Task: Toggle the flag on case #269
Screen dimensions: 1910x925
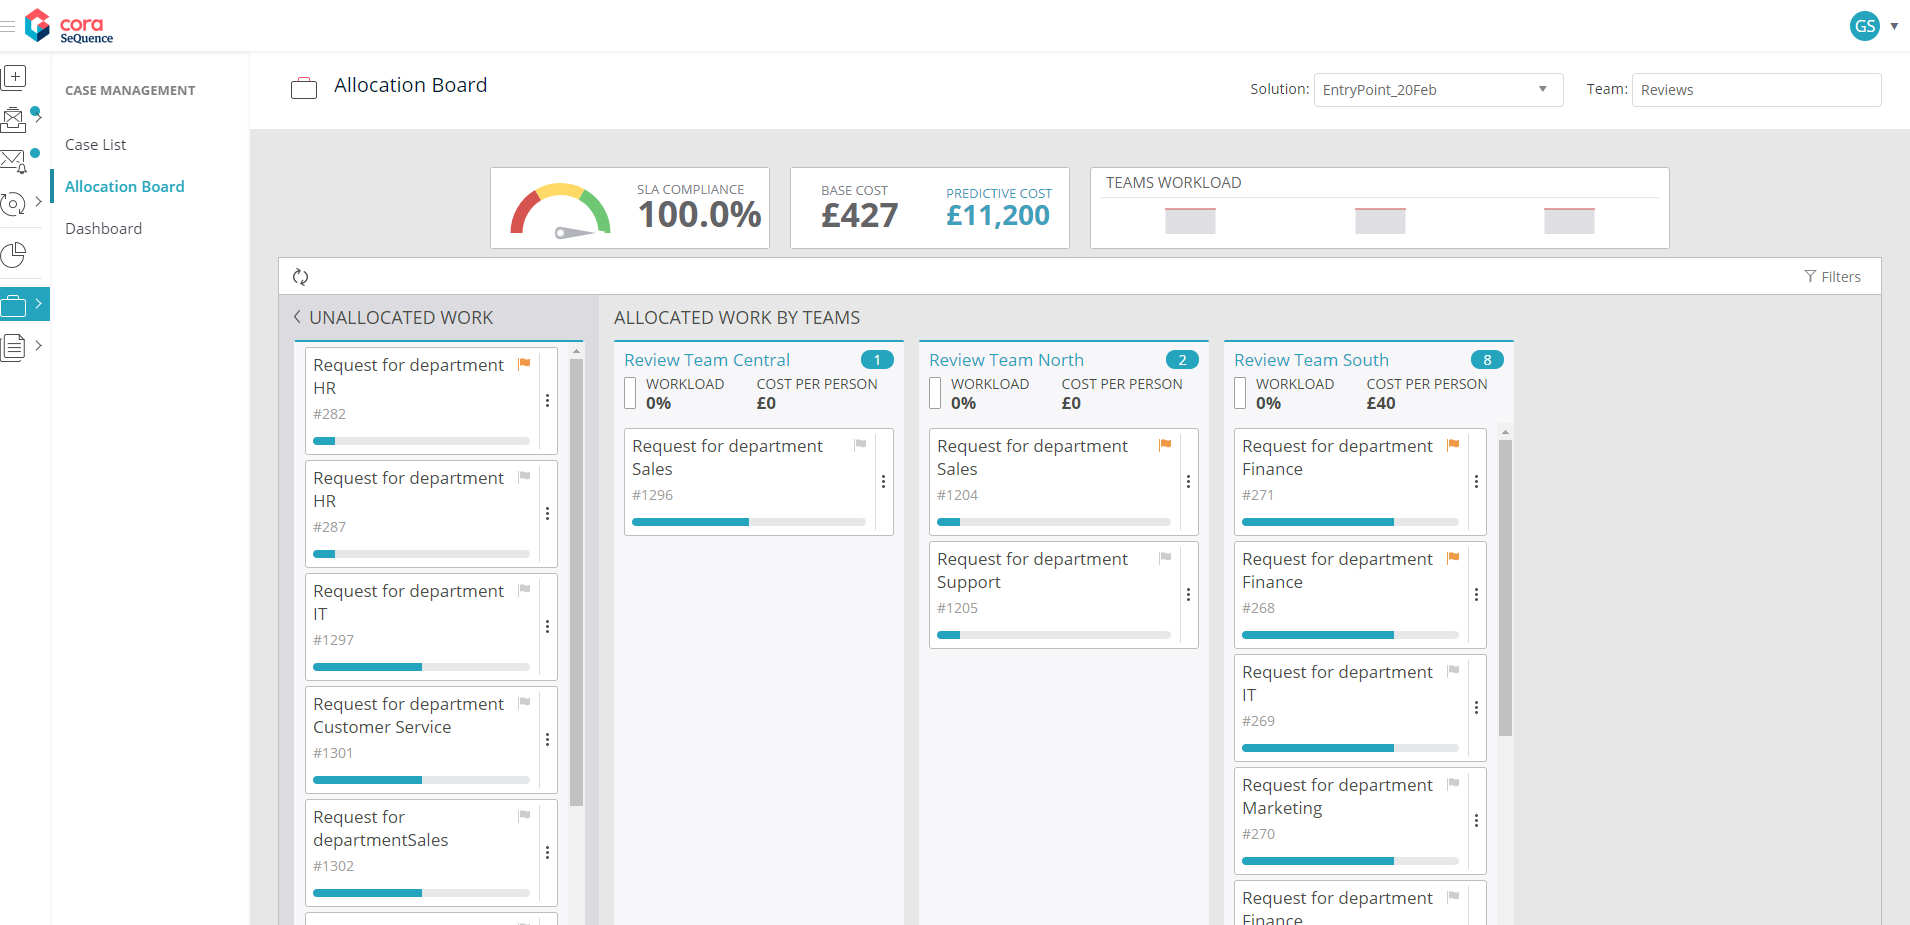Action: [1453, 671]
